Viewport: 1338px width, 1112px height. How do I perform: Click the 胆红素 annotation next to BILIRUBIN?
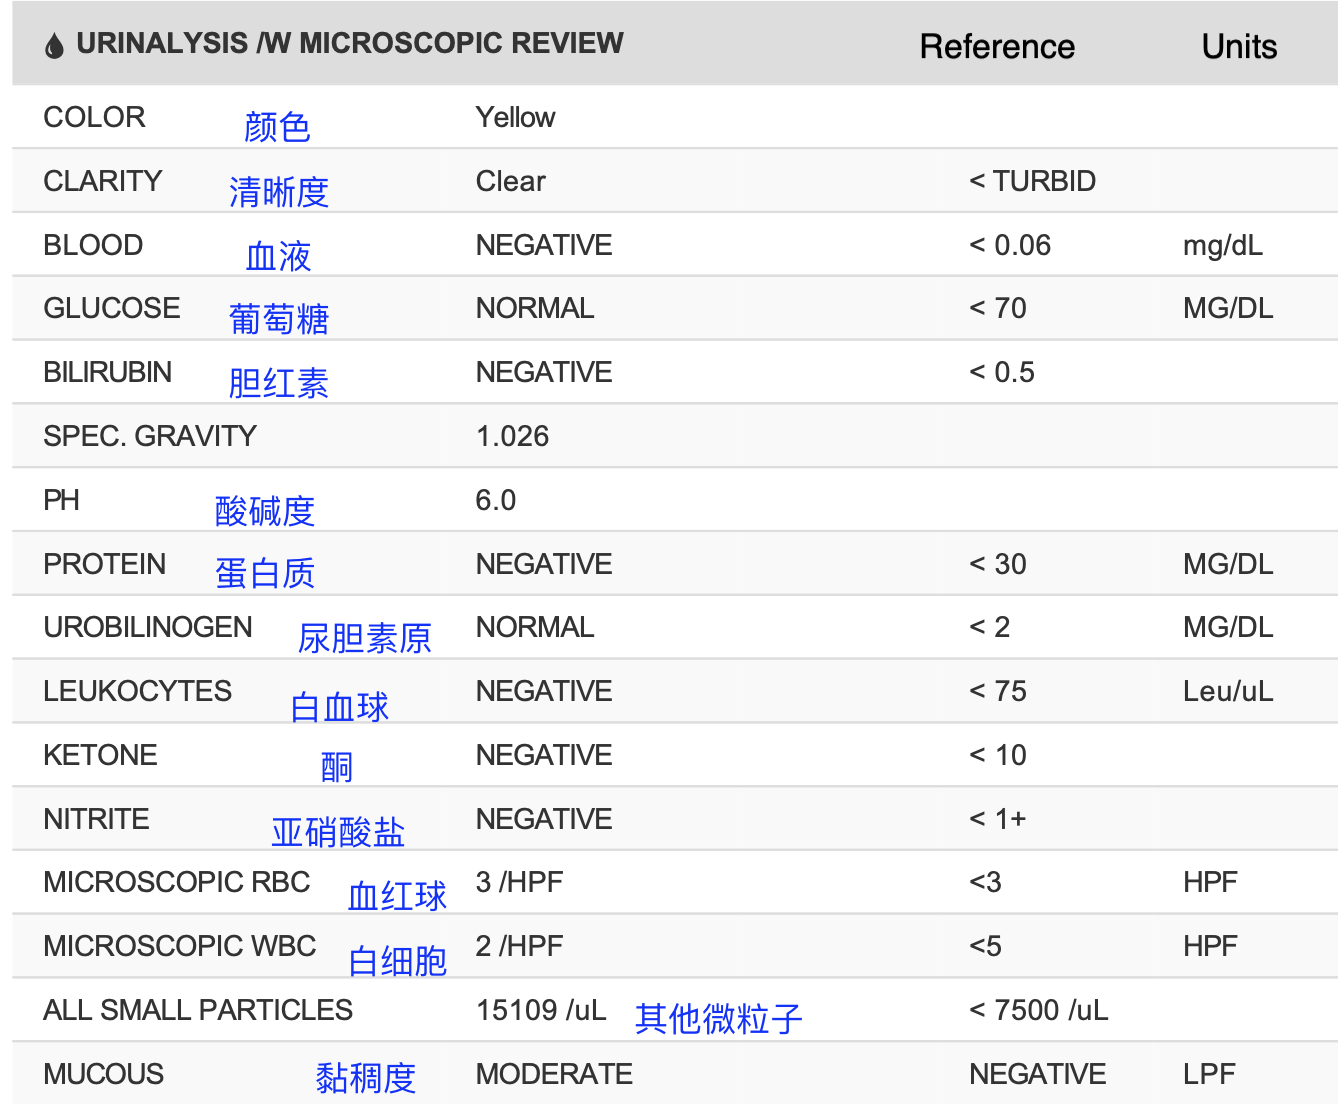tap(279, 383)
